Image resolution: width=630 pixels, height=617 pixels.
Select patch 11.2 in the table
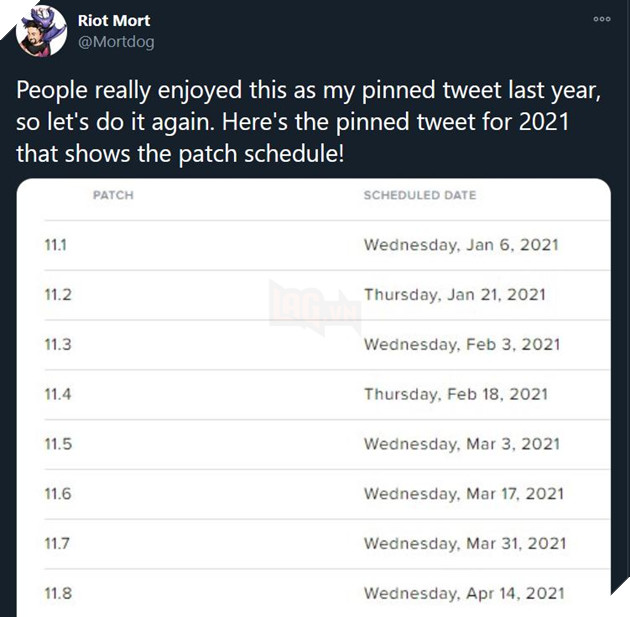(58, 295)
